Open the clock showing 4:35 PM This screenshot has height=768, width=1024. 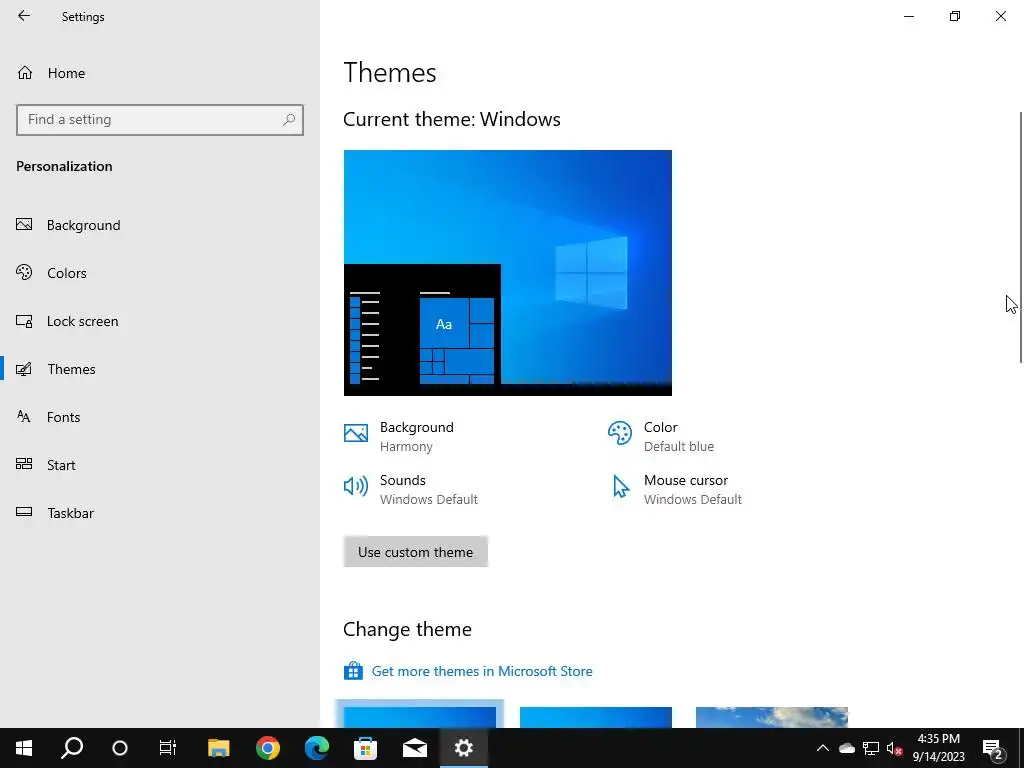point(938,748)
